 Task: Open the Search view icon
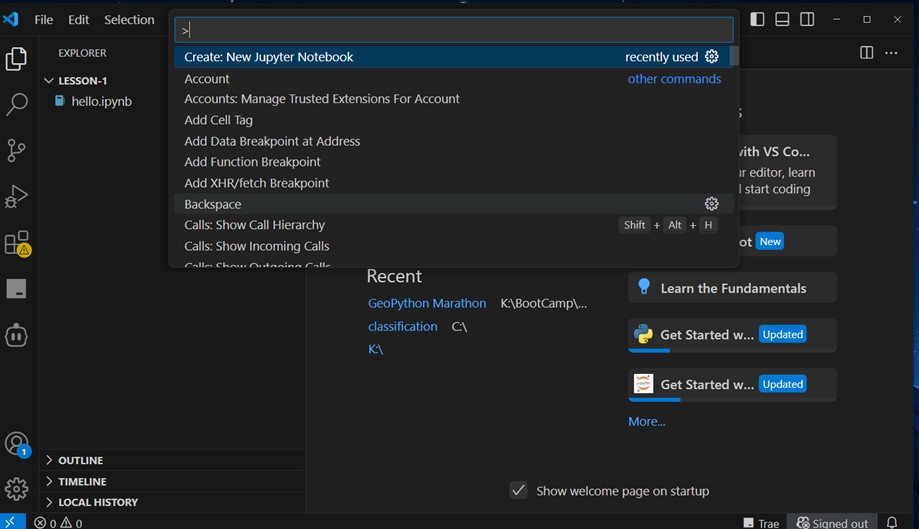pos(16,104)
